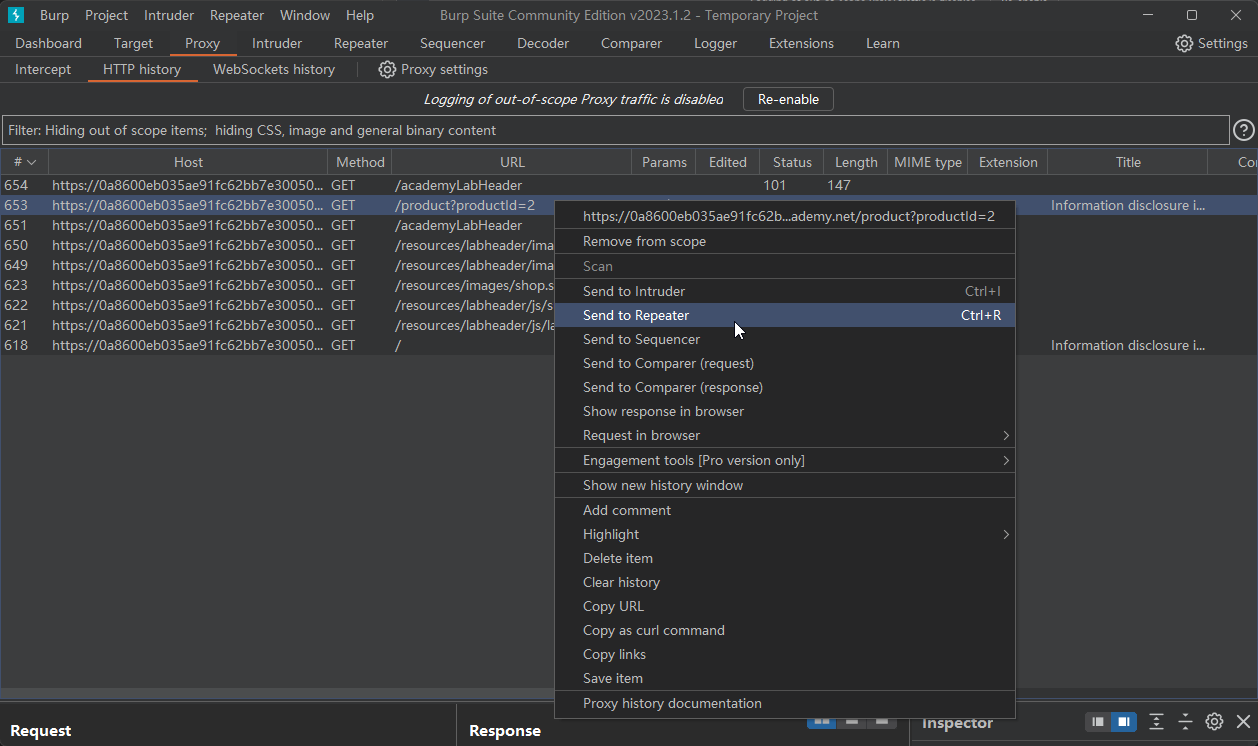This screenshot has width=1258, height=746.
Task: Choose Save item
Action: [x=785, y=678]
